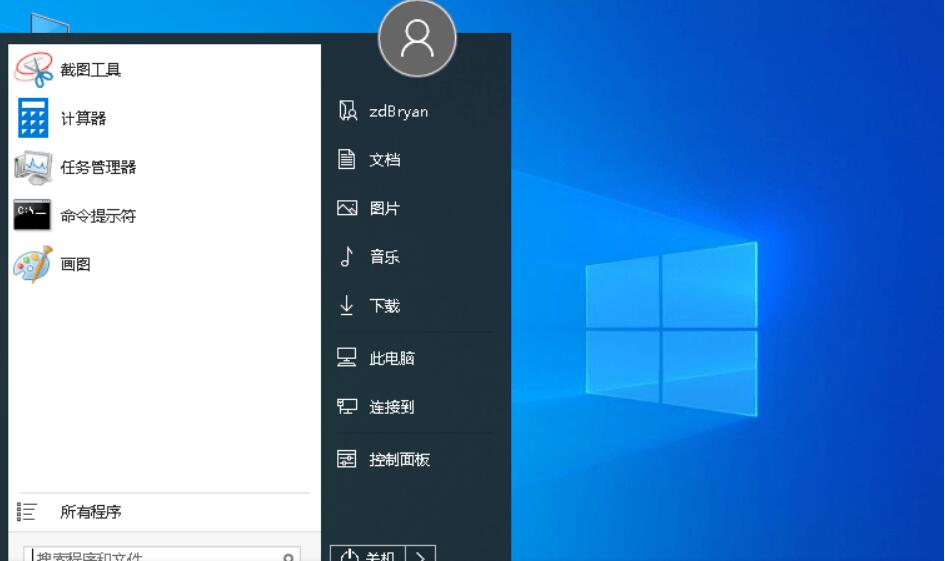Image resolution: width=945 pixels, height=561 pixels.
Task: Open 画图 Paint palette icon
Action: (x=33, y=265)
